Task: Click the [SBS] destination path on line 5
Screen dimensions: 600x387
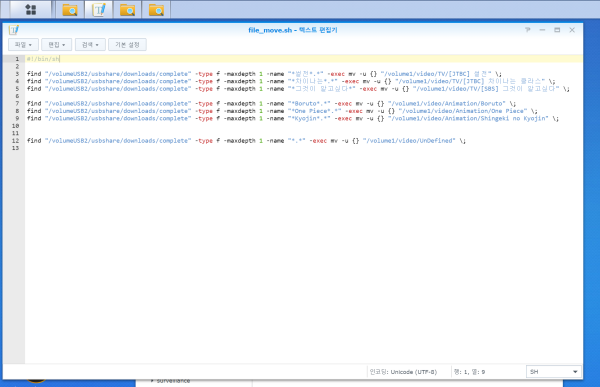Action: point(486,89)
